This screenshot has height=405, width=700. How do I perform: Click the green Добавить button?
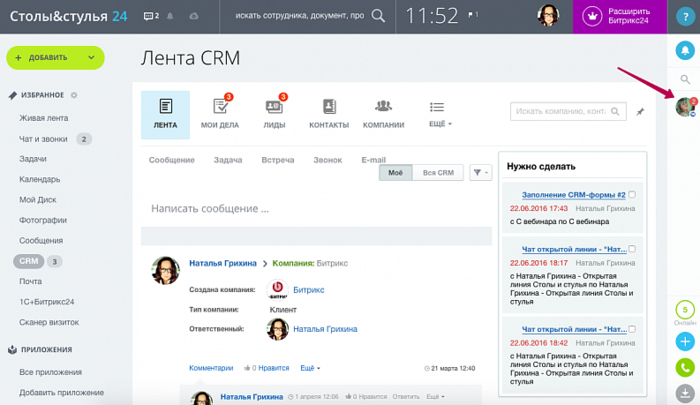pos(55,58)
